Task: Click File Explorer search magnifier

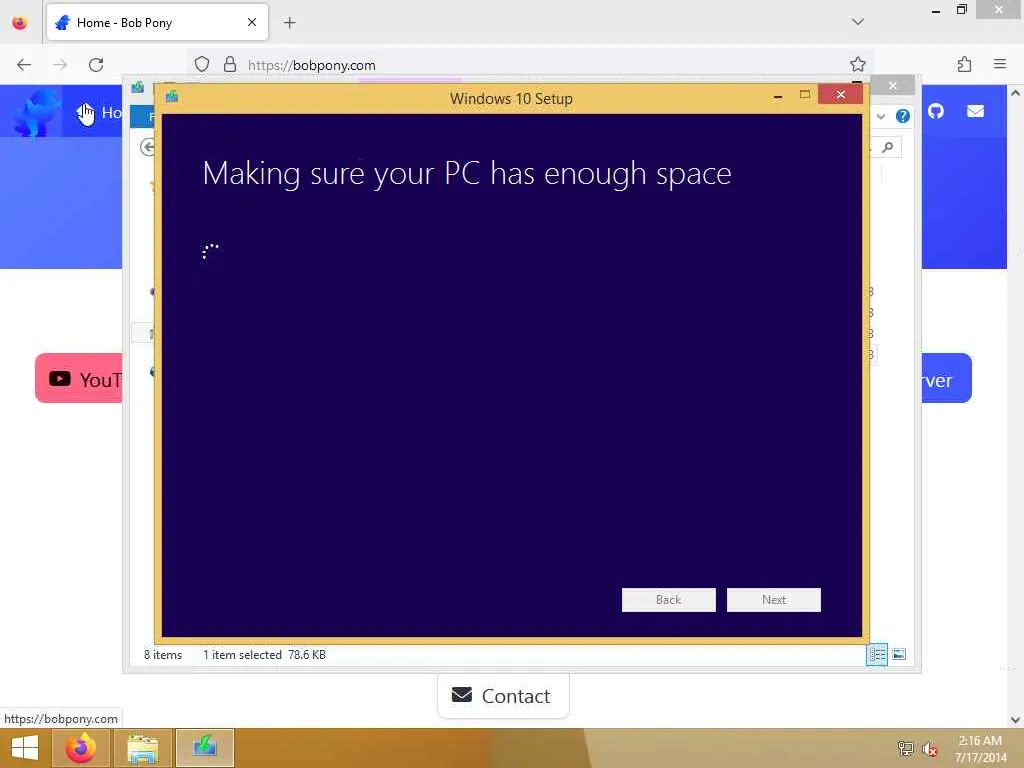Action: coord(887,148)
